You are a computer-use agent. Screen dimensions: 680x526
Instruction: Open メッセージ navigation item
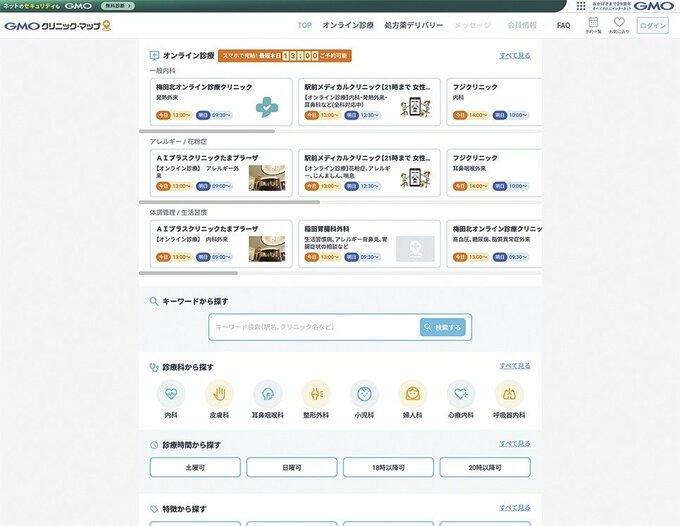473,25
